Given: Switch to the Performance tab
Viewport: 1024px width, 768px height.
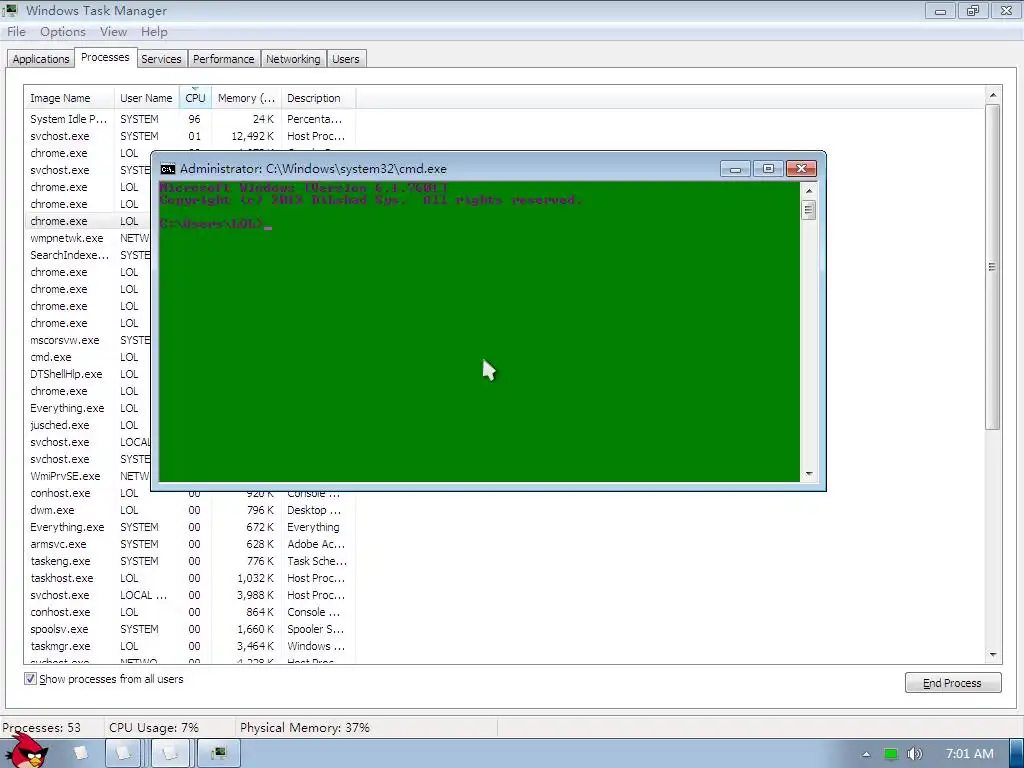Looking at the screenshot, I should [x=223, y=59].
